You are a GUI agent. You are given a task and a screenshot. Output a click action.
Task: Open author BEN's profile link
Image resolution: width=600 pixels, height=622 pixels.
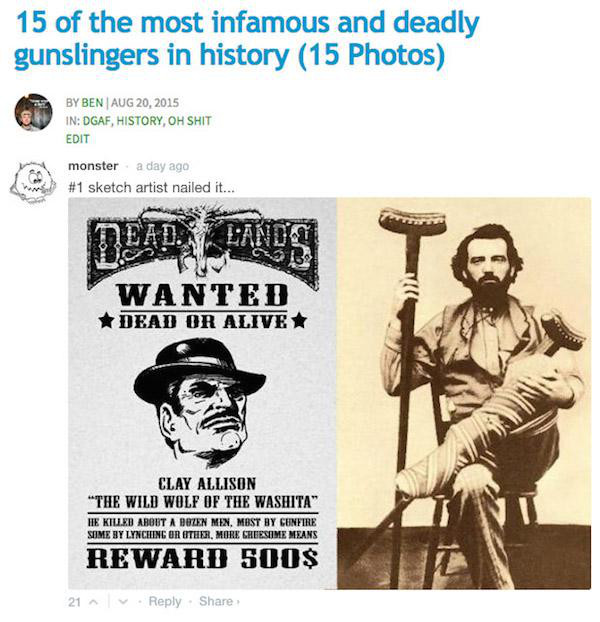pos(92,103)
